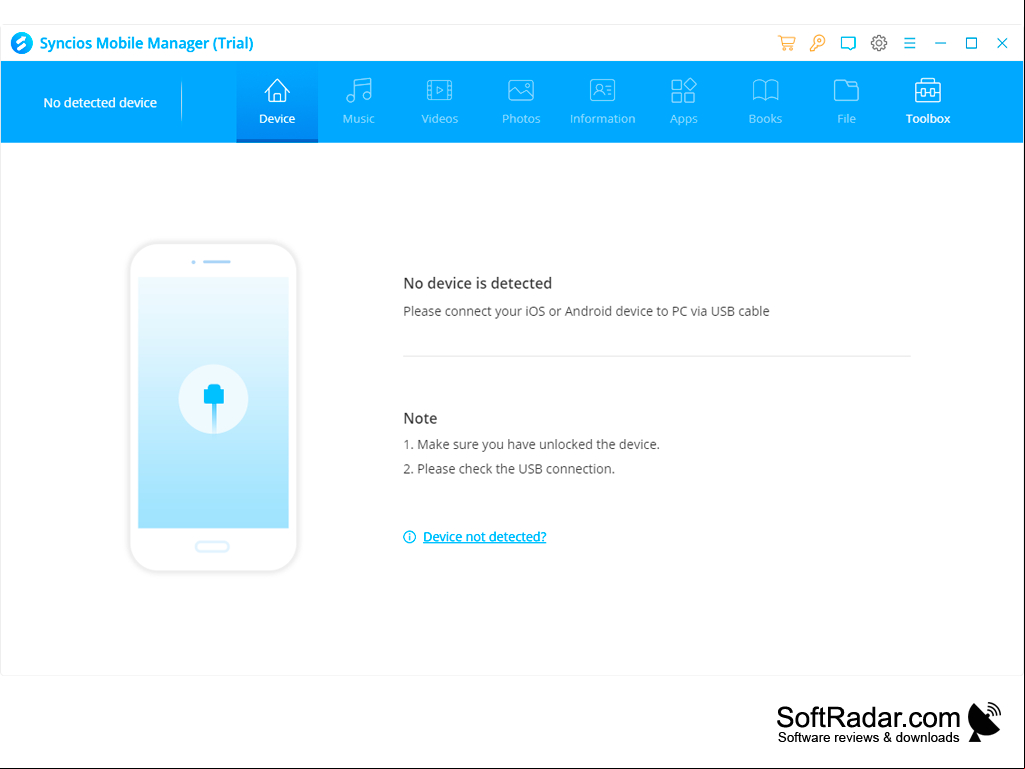The height and width of the screenshot is (769, 1025).
Task: Click the shopping cart purchase icon
Action: point(786,43)
